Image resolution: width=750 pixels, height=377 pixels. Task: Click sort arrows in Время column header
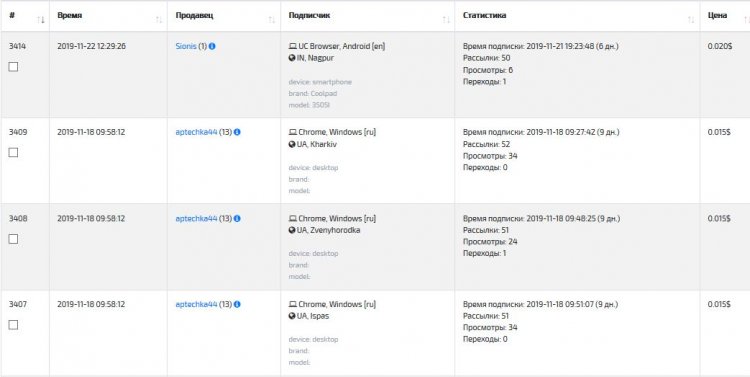click(159, 20)
